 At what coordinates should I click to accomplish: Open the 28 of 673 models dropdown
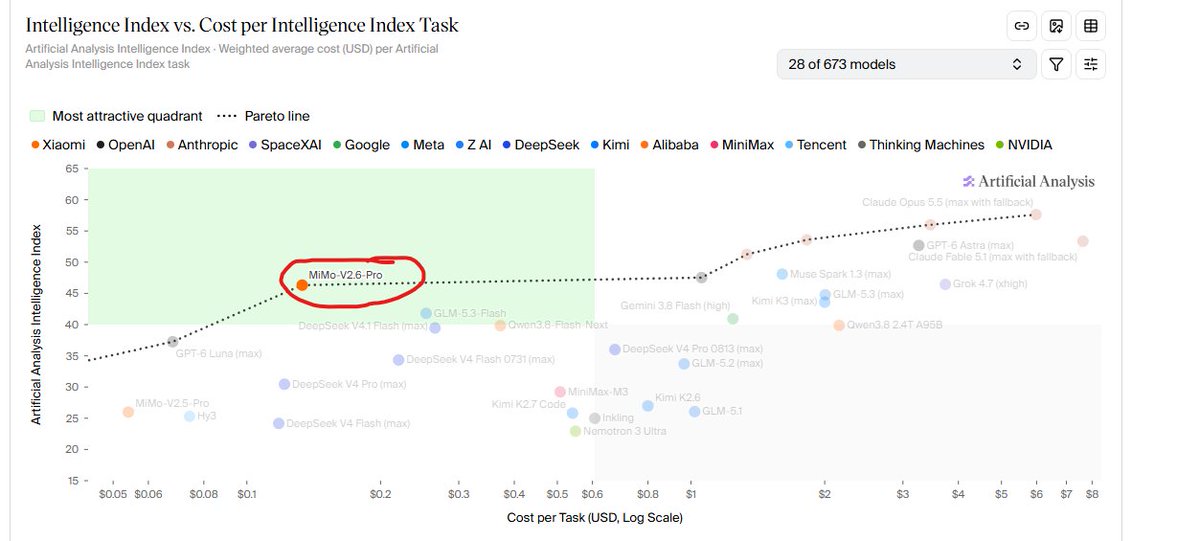(905, 64)
